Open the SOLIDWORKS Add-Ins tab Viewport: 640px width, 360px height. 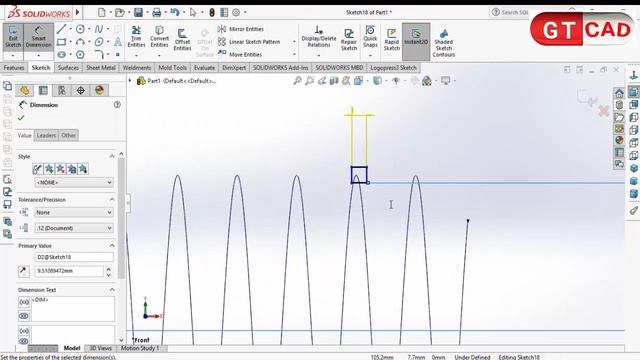(x=280, y=68)
